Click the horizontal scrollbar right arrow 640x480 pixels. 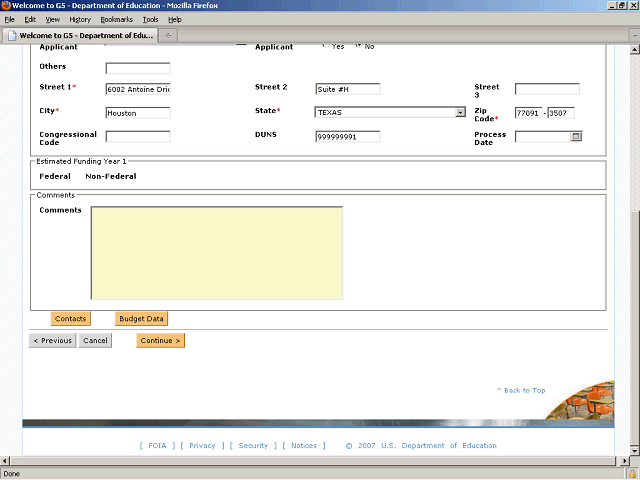pos(624,461)
